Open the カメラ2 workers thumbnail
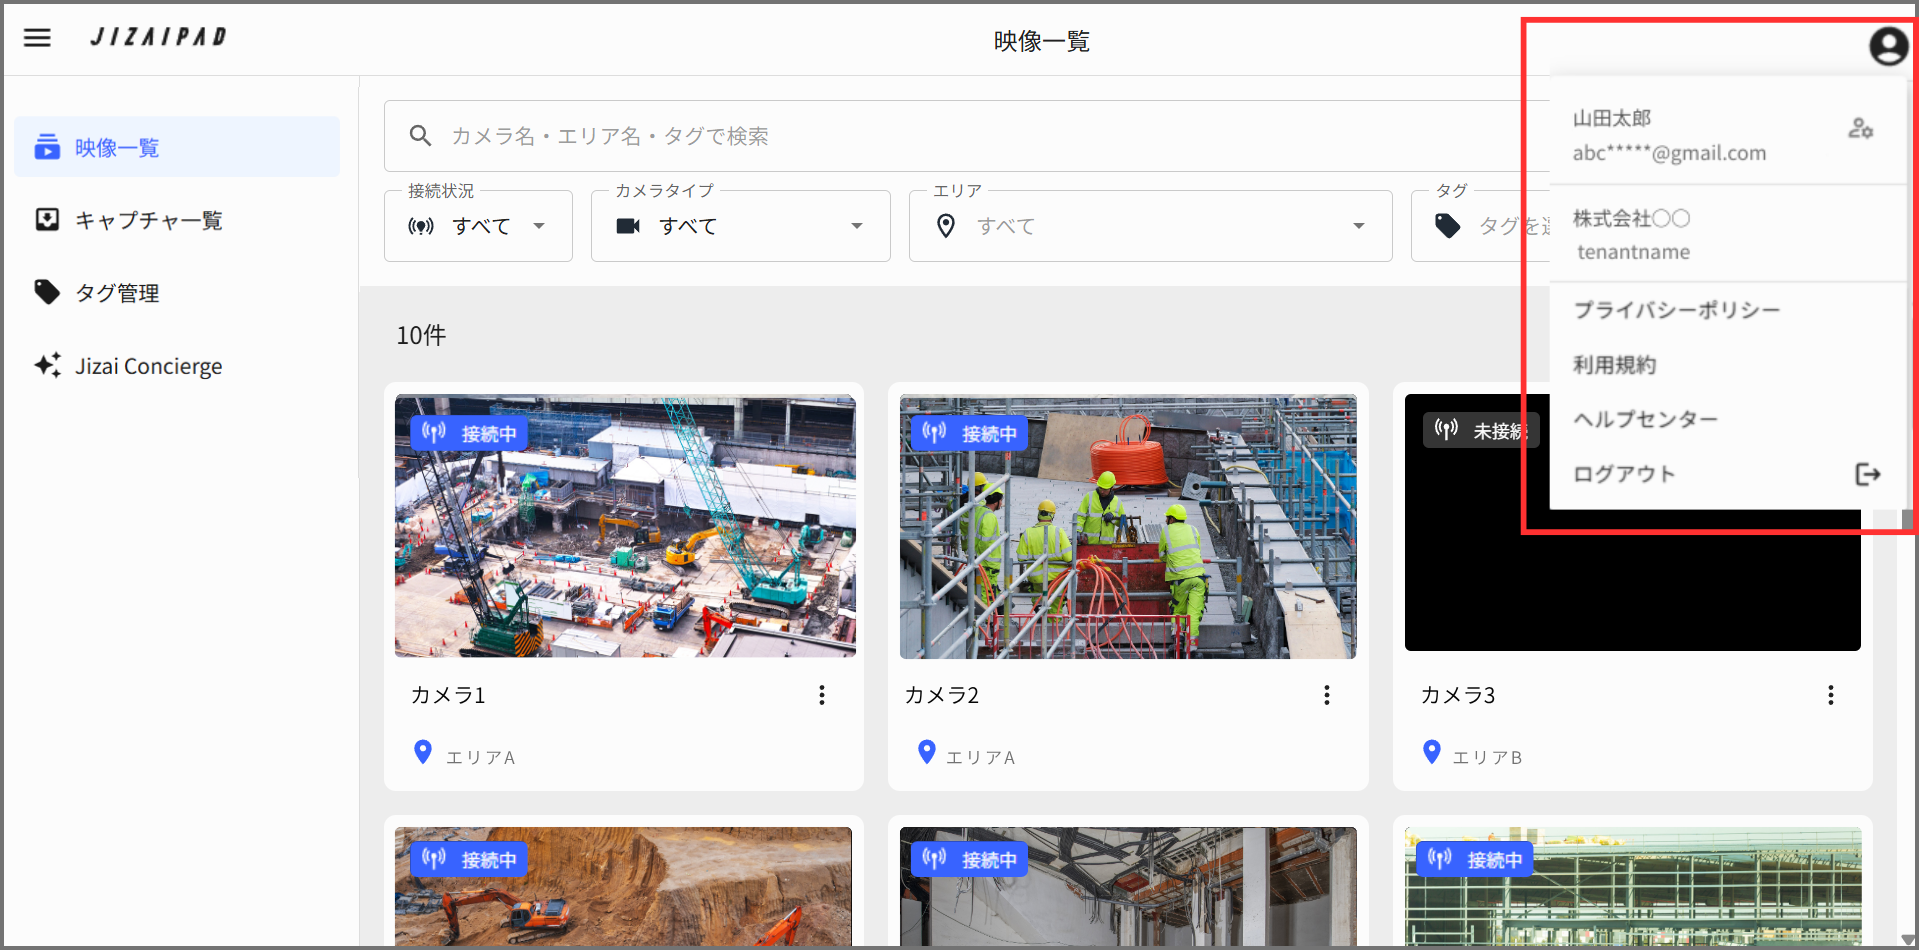1919x950 pixels. pos(1128,527)
